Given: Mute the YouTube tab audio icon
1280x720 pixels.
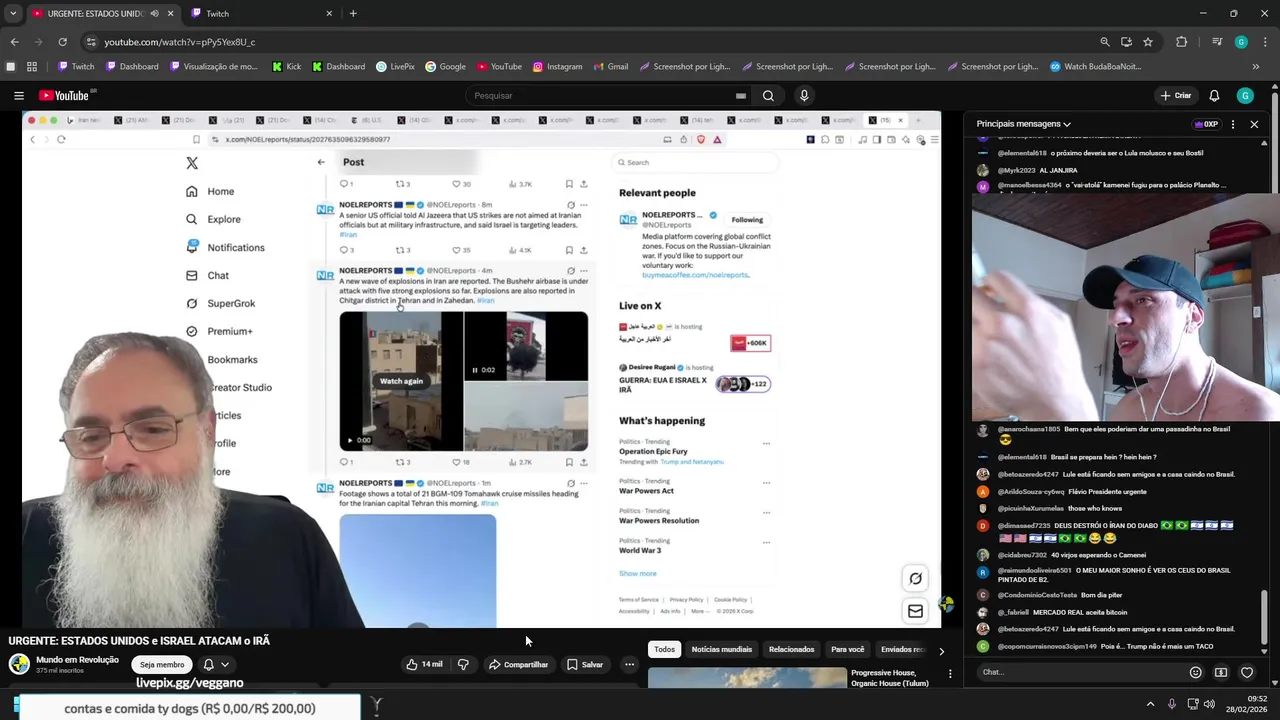Looking at the screenshot, I should (154, 14).
